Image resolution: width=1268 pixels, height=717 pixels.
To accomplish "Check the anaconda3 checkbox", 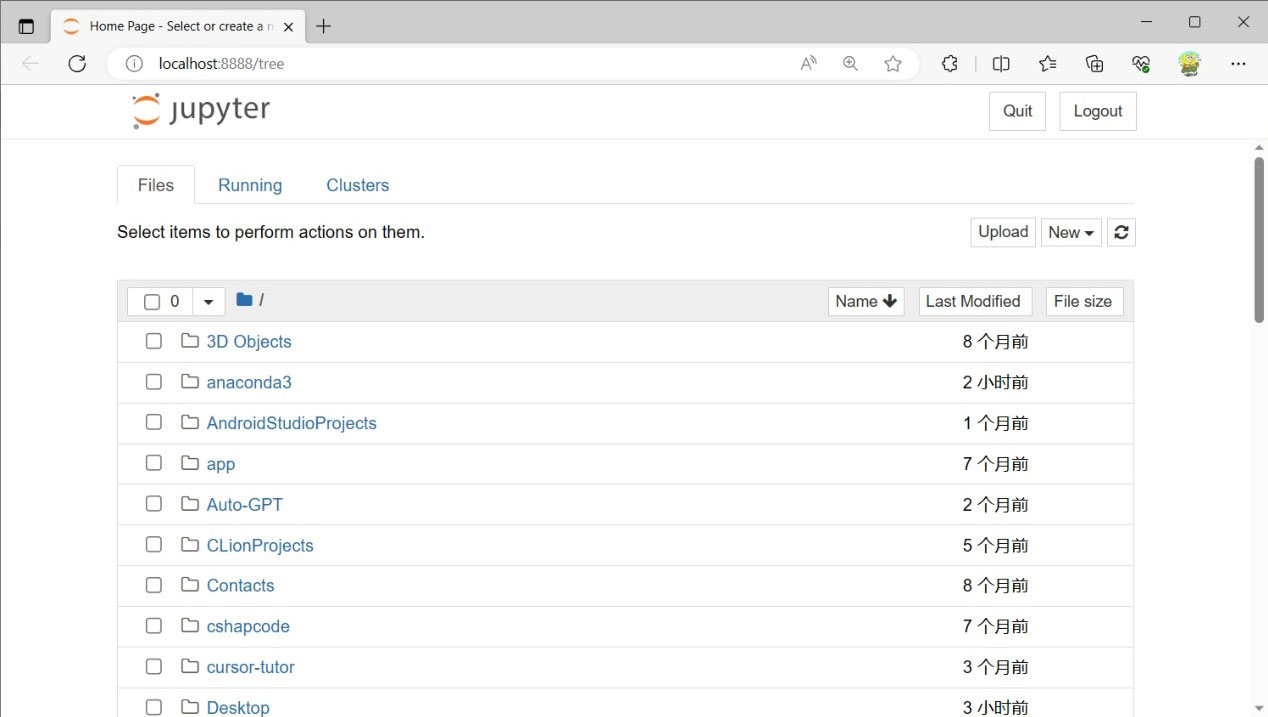I will pyautogui.click(x=153, y=381).
